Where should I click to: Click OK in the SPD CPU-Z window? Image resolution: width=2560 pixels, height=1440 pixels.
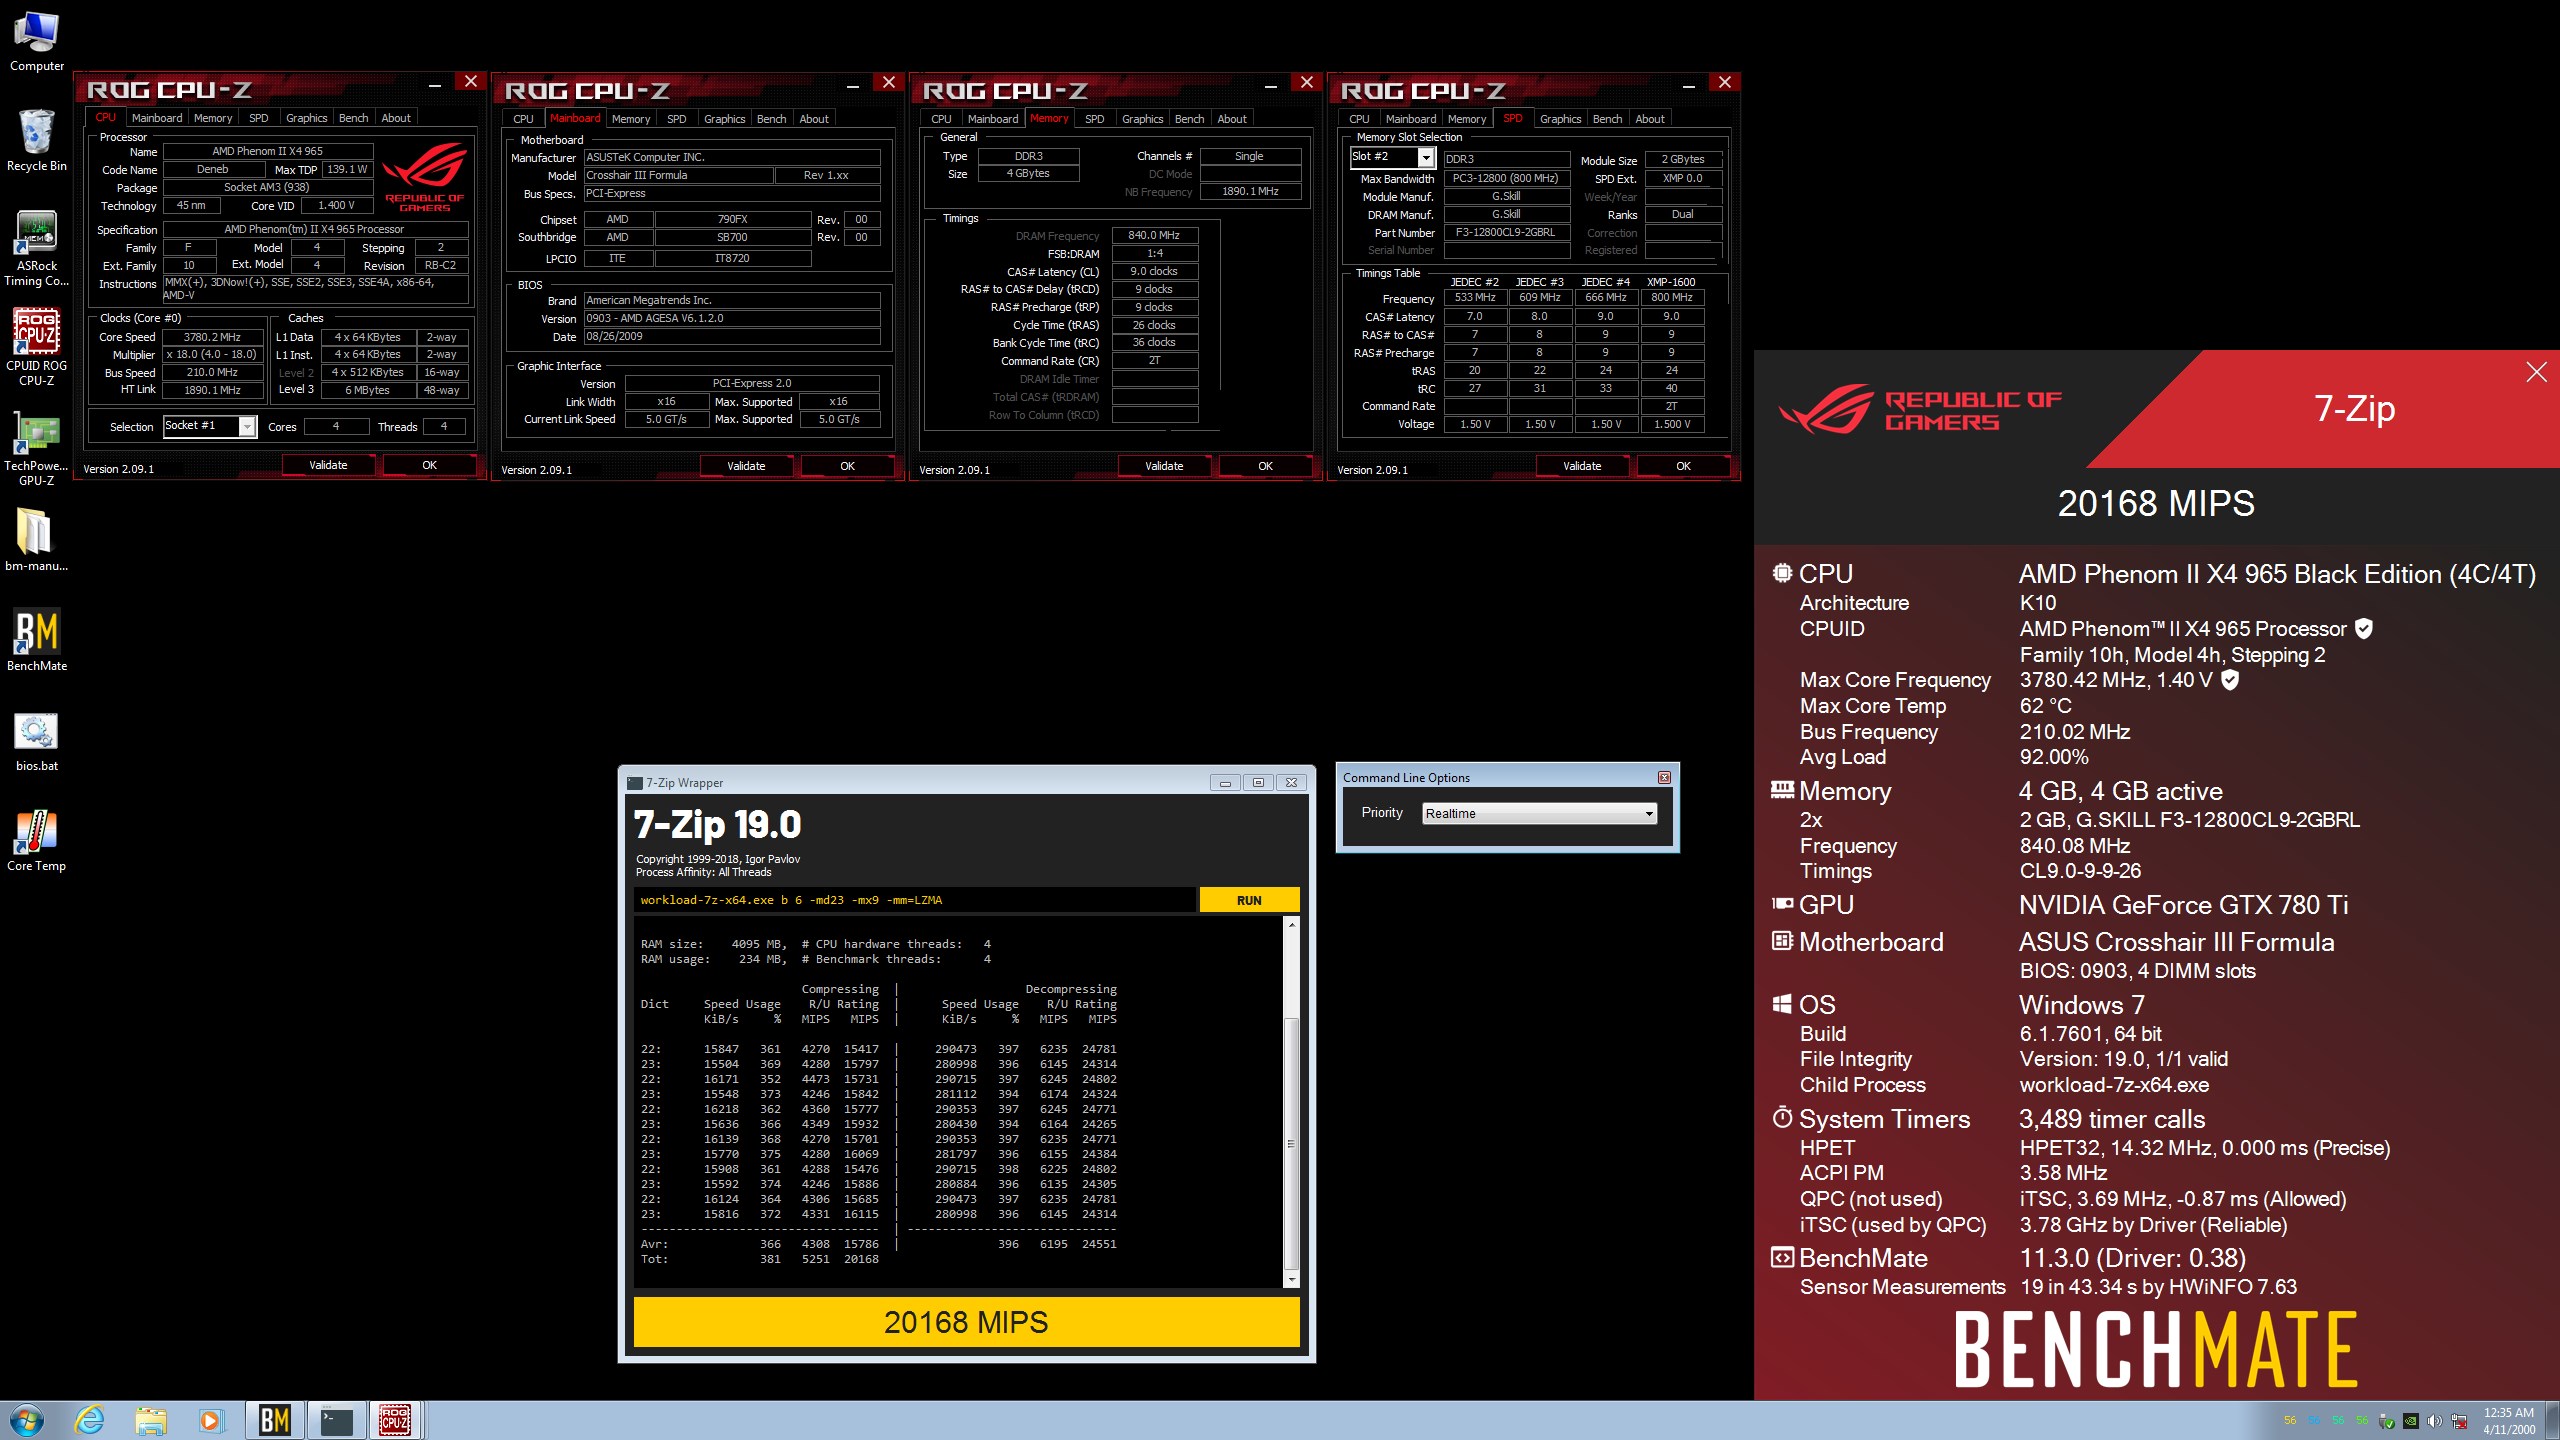[1683, 466]
